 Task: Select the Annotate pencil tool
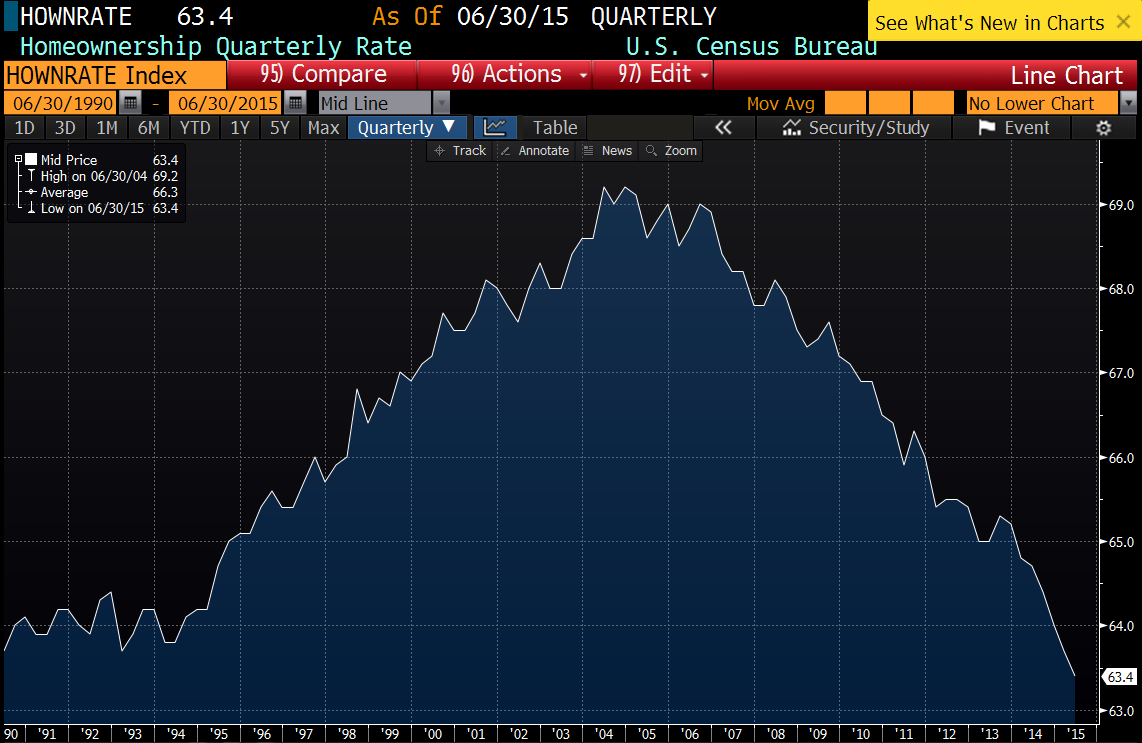pos(535,150)
